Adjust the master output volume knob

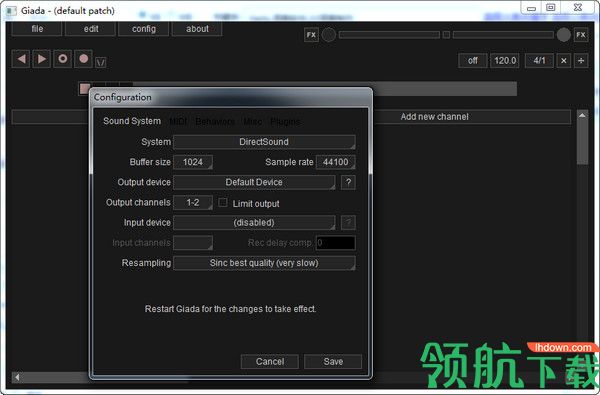pos(564,35)
